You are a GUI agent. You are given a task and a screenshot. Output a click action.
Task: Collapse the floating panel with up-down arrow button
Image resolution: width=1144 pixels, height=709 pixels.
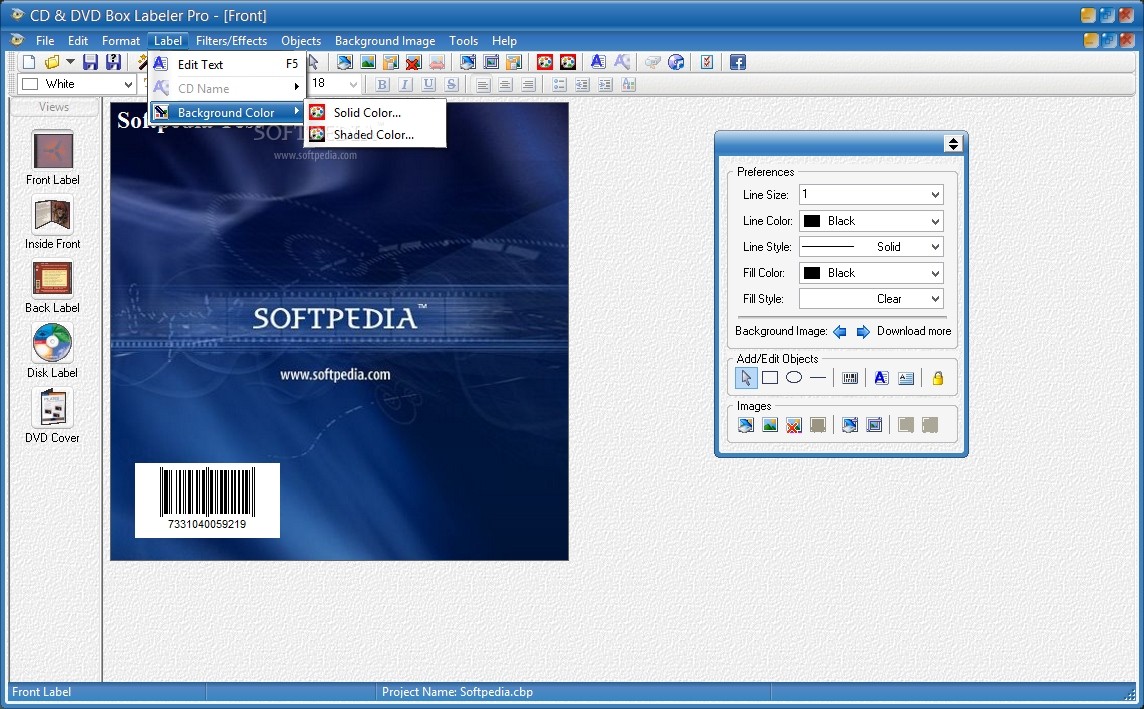[x=953, y=144]
